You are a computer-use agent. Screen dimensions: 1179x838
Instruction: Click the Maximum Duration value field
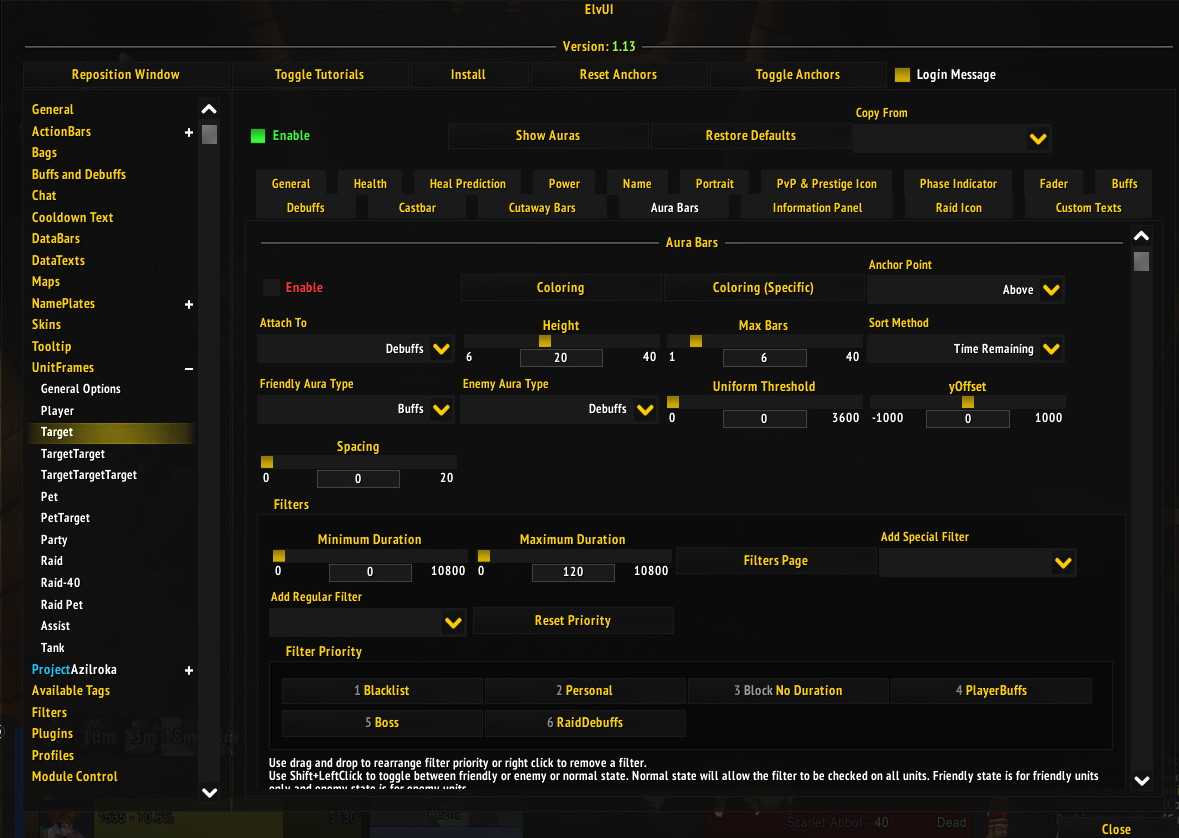(573, 572)
